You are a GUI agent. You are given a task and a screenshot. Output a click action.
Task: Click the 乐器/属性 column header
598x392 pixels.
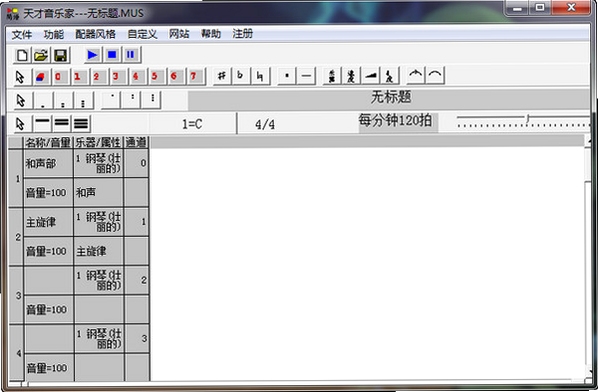[98, 143]
